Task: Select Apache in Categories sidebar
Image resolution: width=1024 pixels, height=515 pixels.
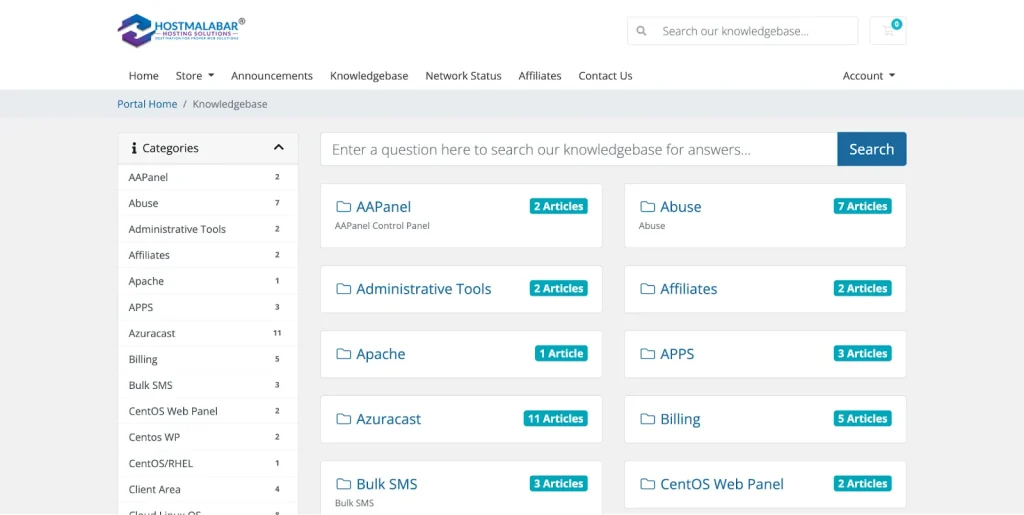Action: pos(208,281)
